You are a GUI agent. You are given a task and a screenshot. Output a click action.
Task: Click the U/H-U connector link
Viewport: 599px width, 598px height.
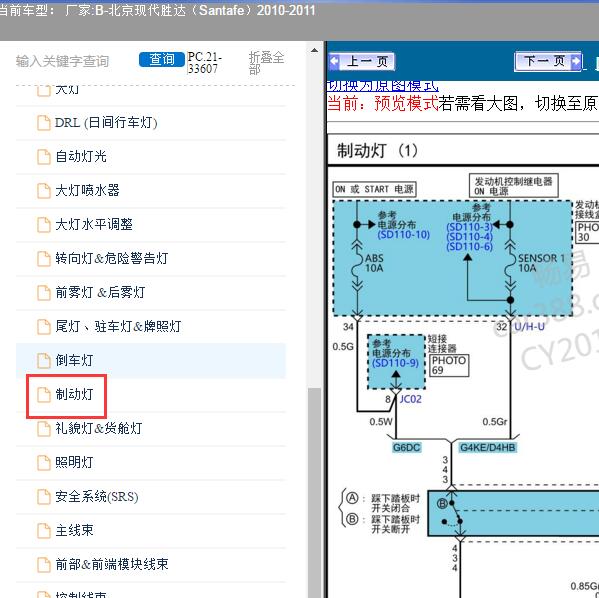(x=529, y=327)
